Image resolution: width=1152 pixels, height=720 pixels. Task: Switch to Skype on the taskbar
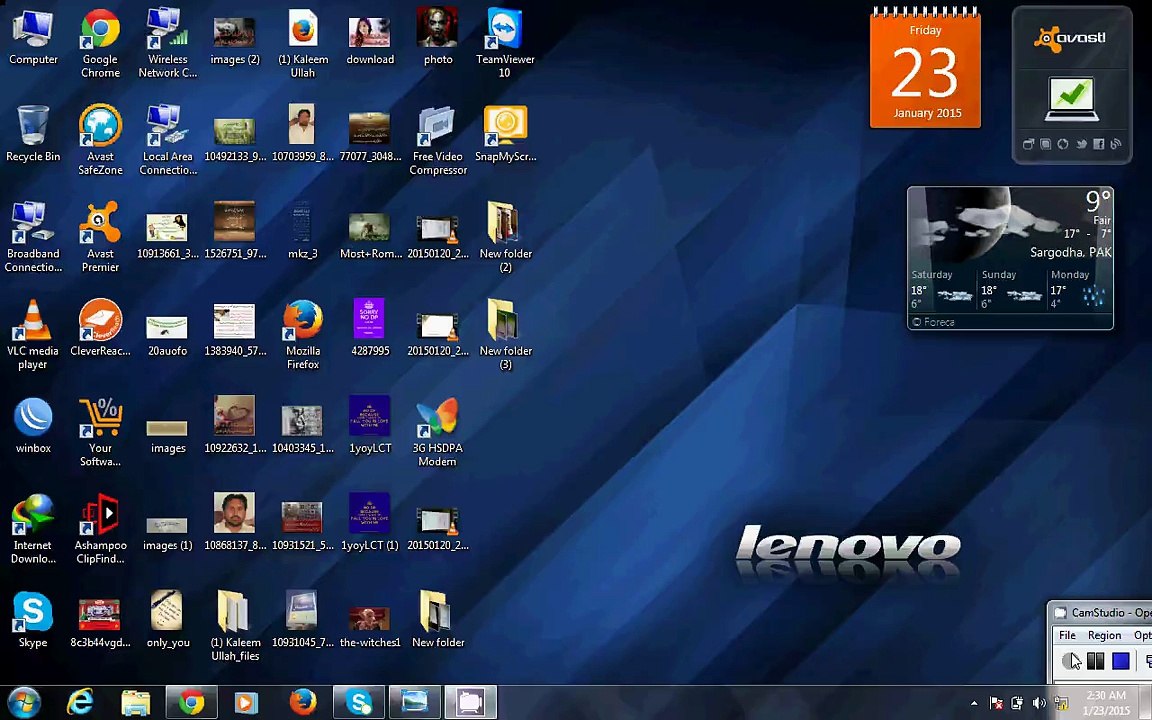(359, 702)
